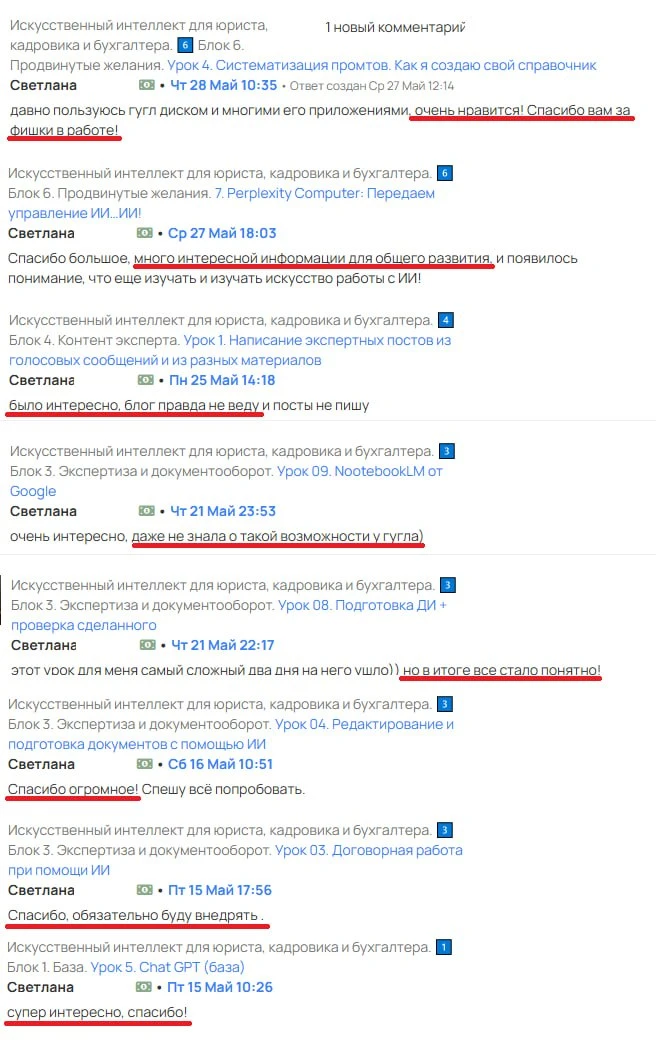Click comment 'было интересно, блог правда не веду'

189,405
